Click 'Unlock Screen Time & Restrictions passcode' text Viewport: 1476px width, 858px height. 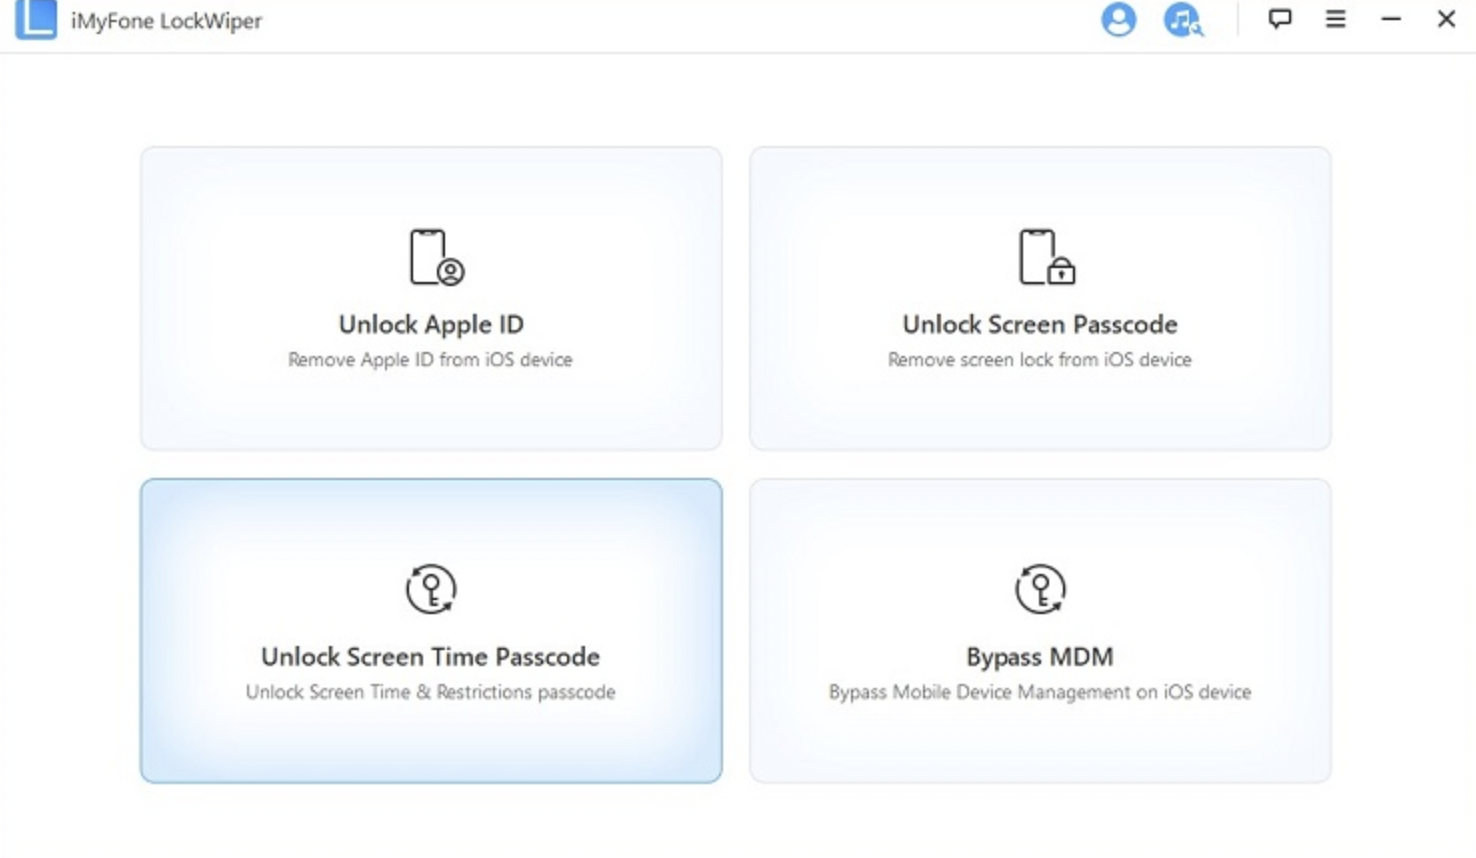(x=431, y=692)
